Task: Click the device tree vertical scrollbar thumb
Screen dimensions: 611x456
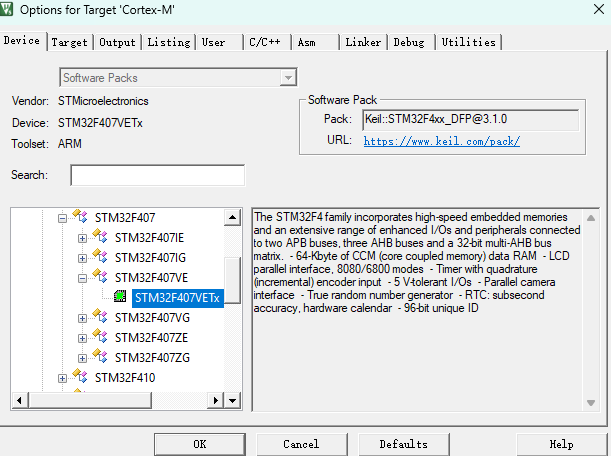Action: (x=233, y=280)
